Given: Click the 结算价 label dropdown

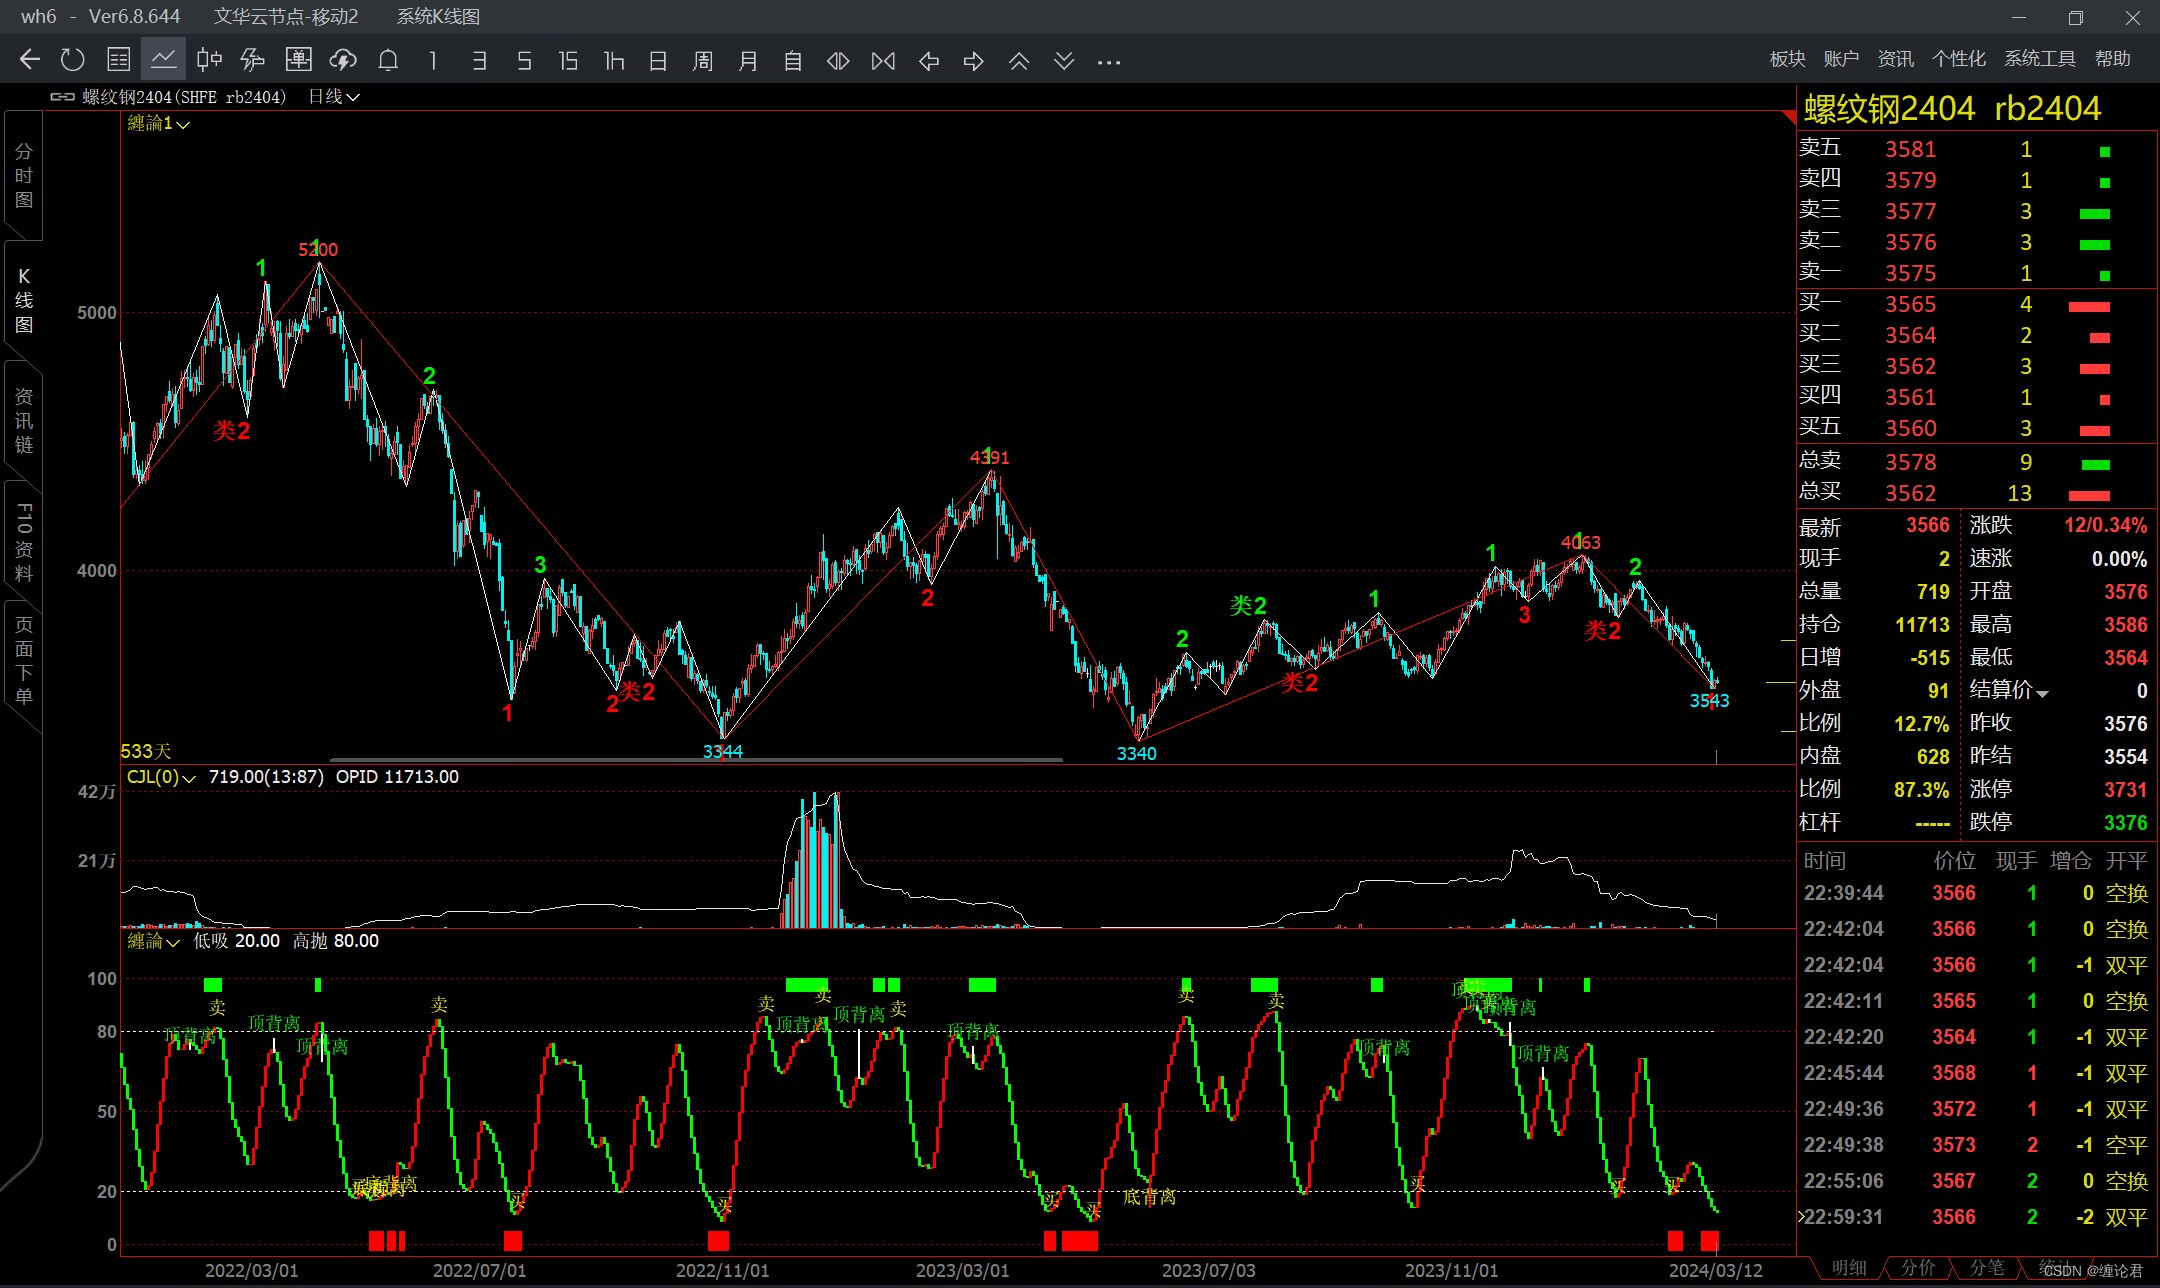Looking at the screenshot, I should (x=2009, y=690).
